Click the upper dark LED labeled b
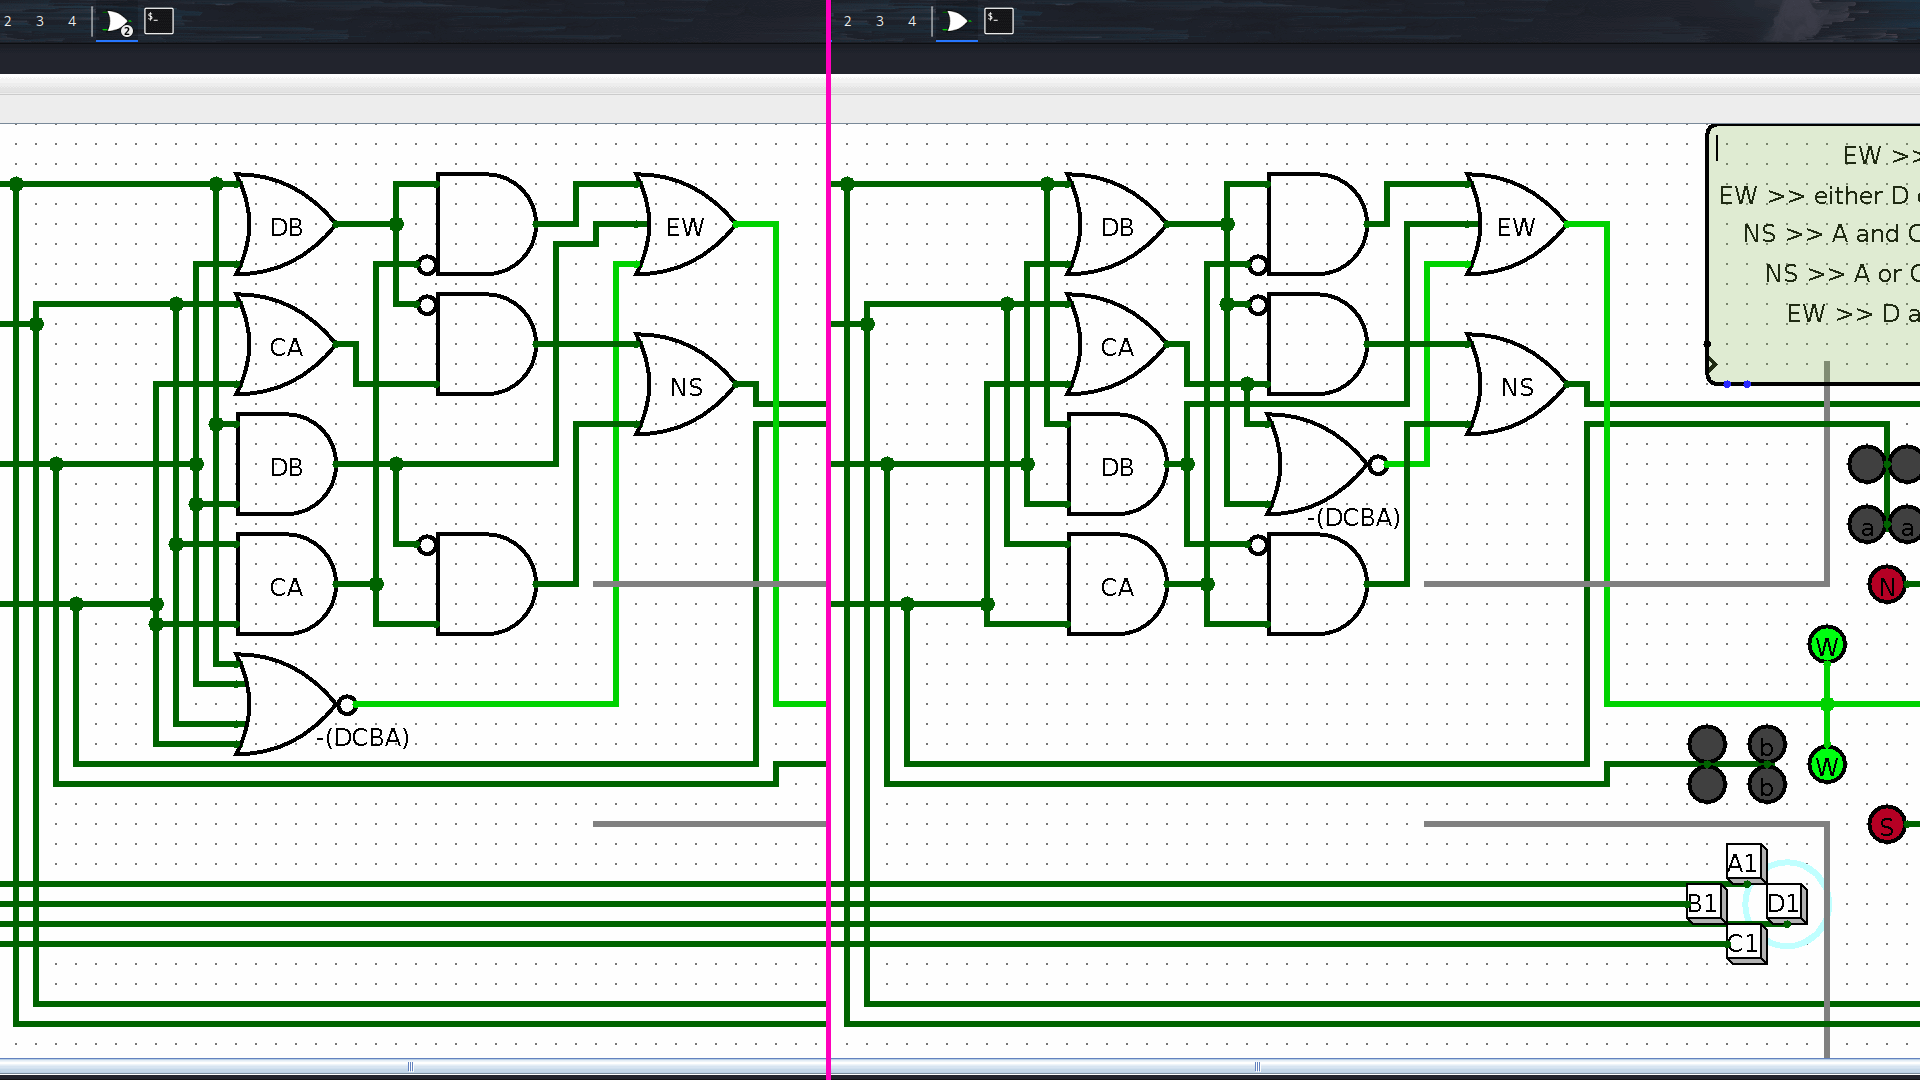This screenshot has height=1080, width=1920. pos(1767,745)
